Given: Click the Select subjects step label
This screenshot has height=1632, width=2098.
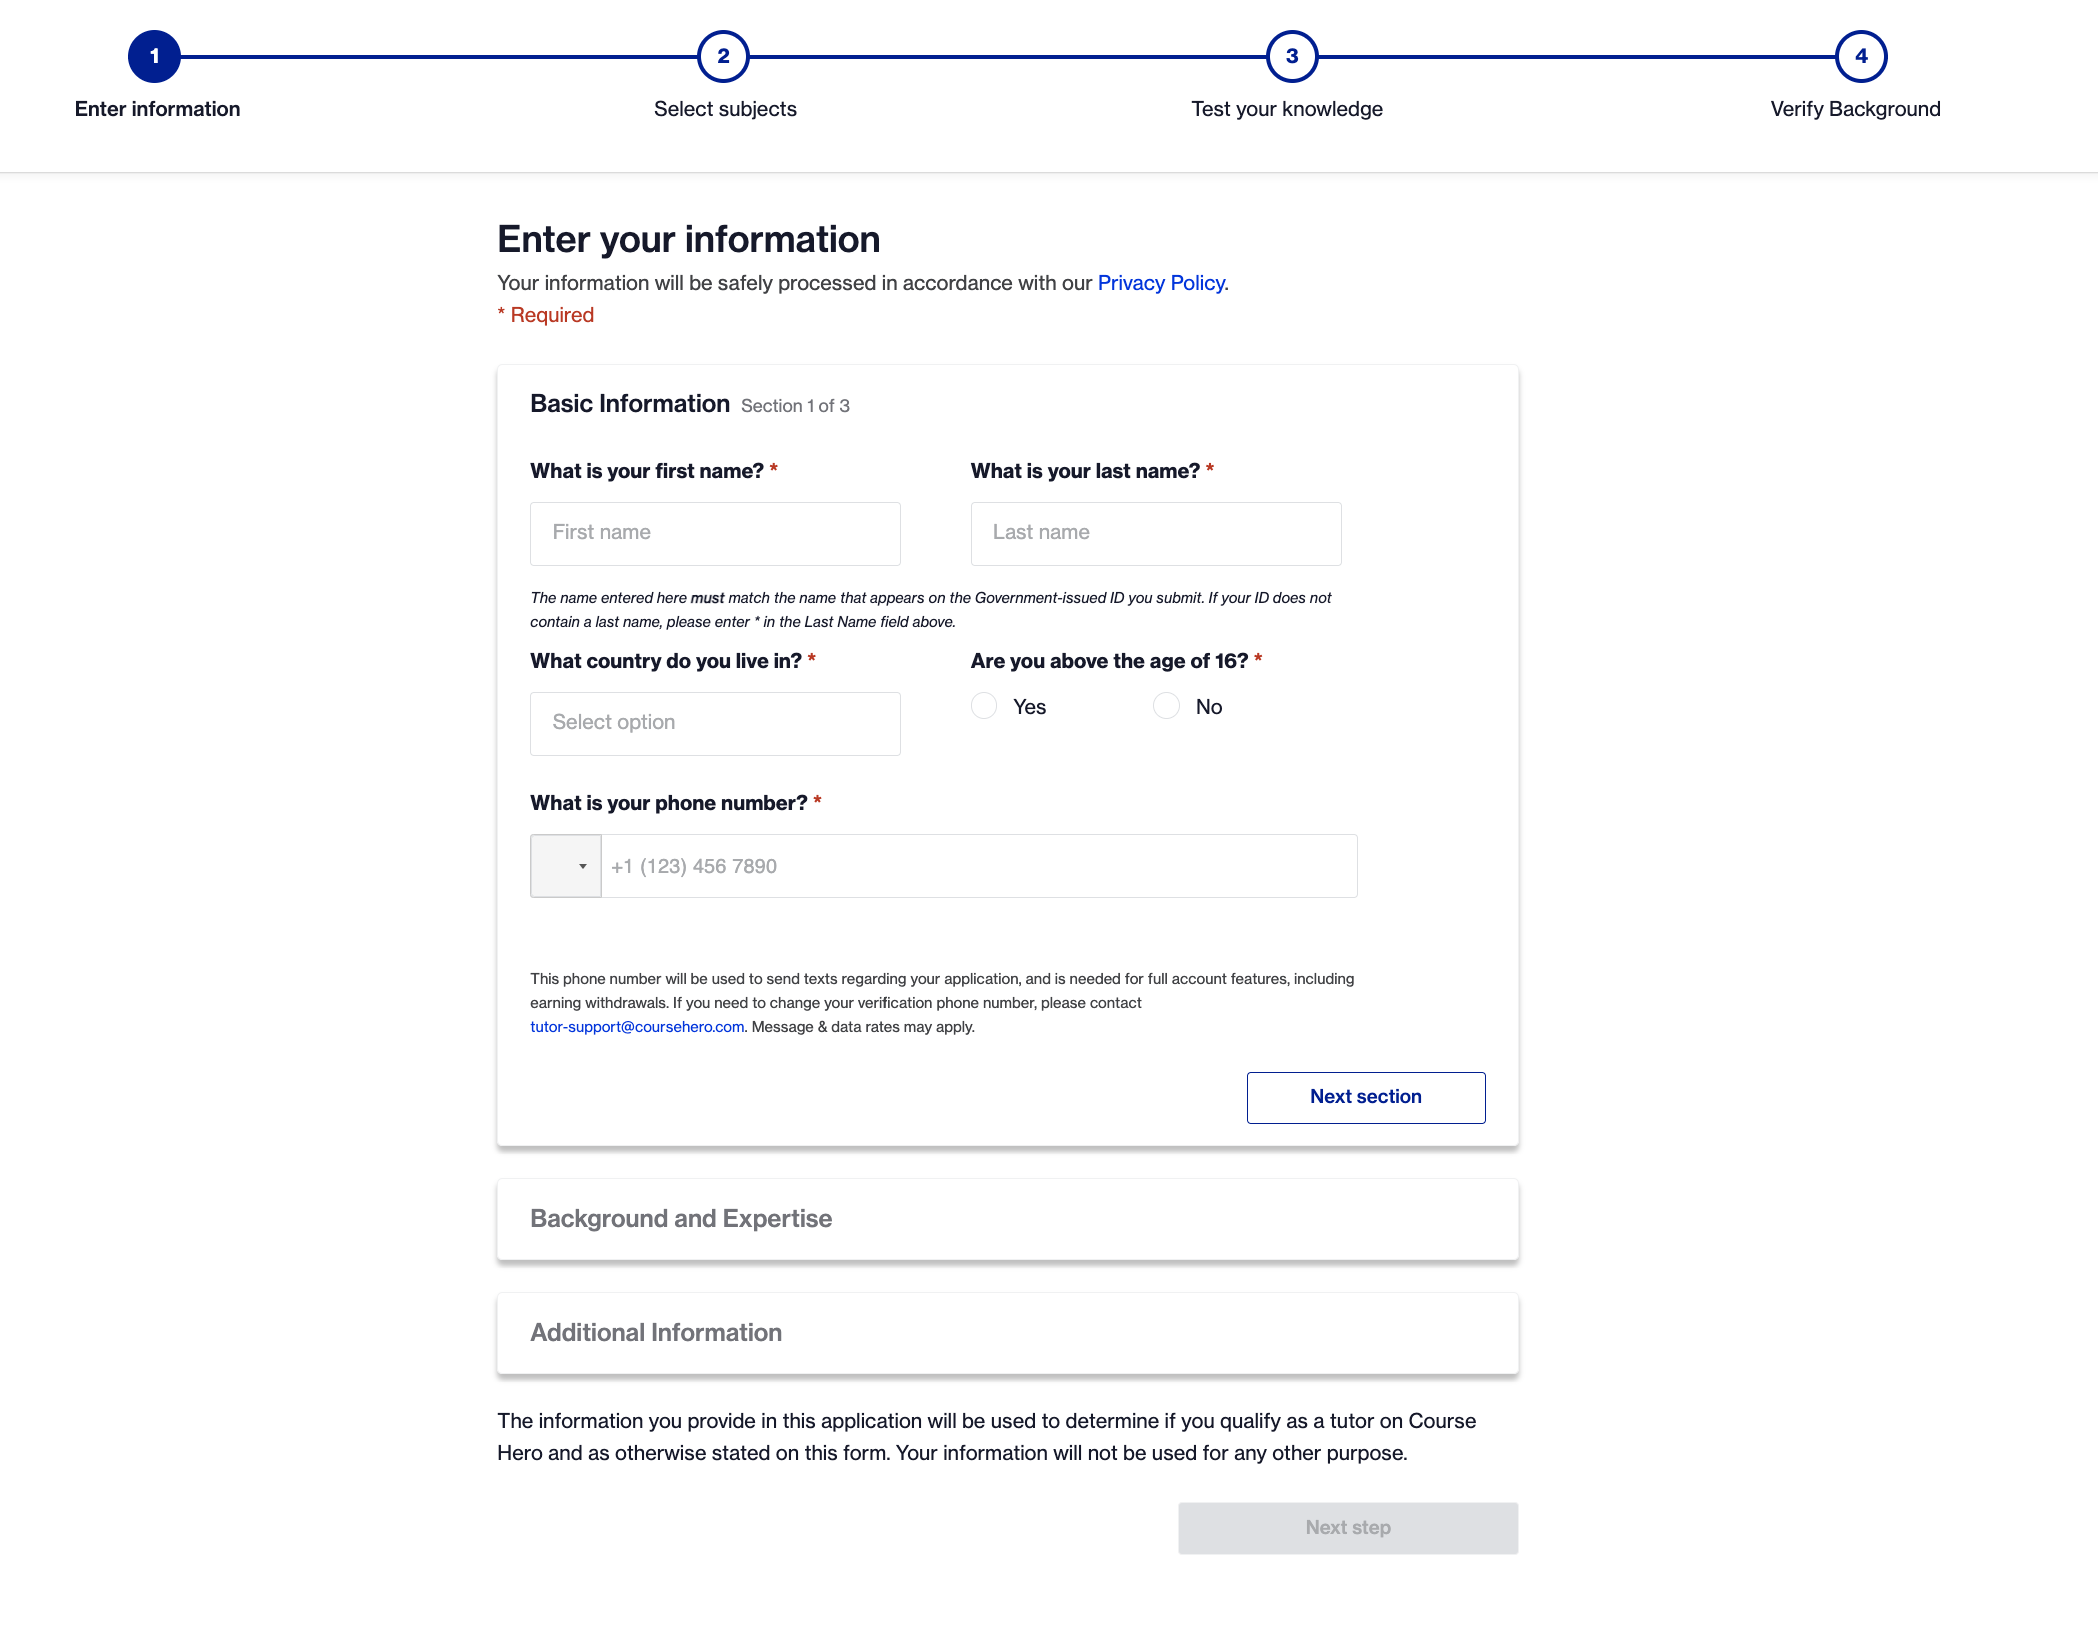Looking at the screenshot, I should coord(725,109).
